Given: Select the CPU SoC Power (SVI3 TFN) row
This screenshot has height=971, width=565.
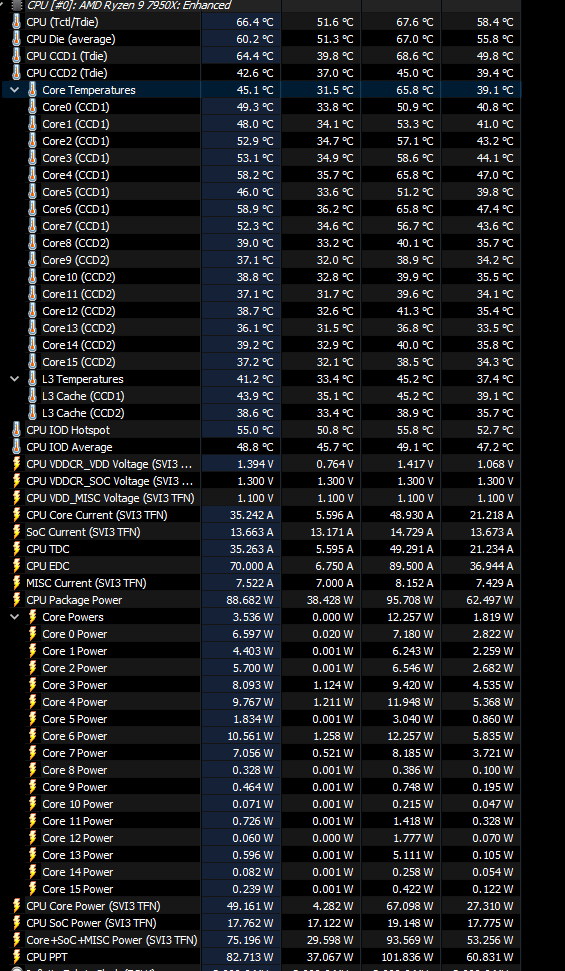Looking at the screenshot, I should pyautogui.click(x=260, y=923).
